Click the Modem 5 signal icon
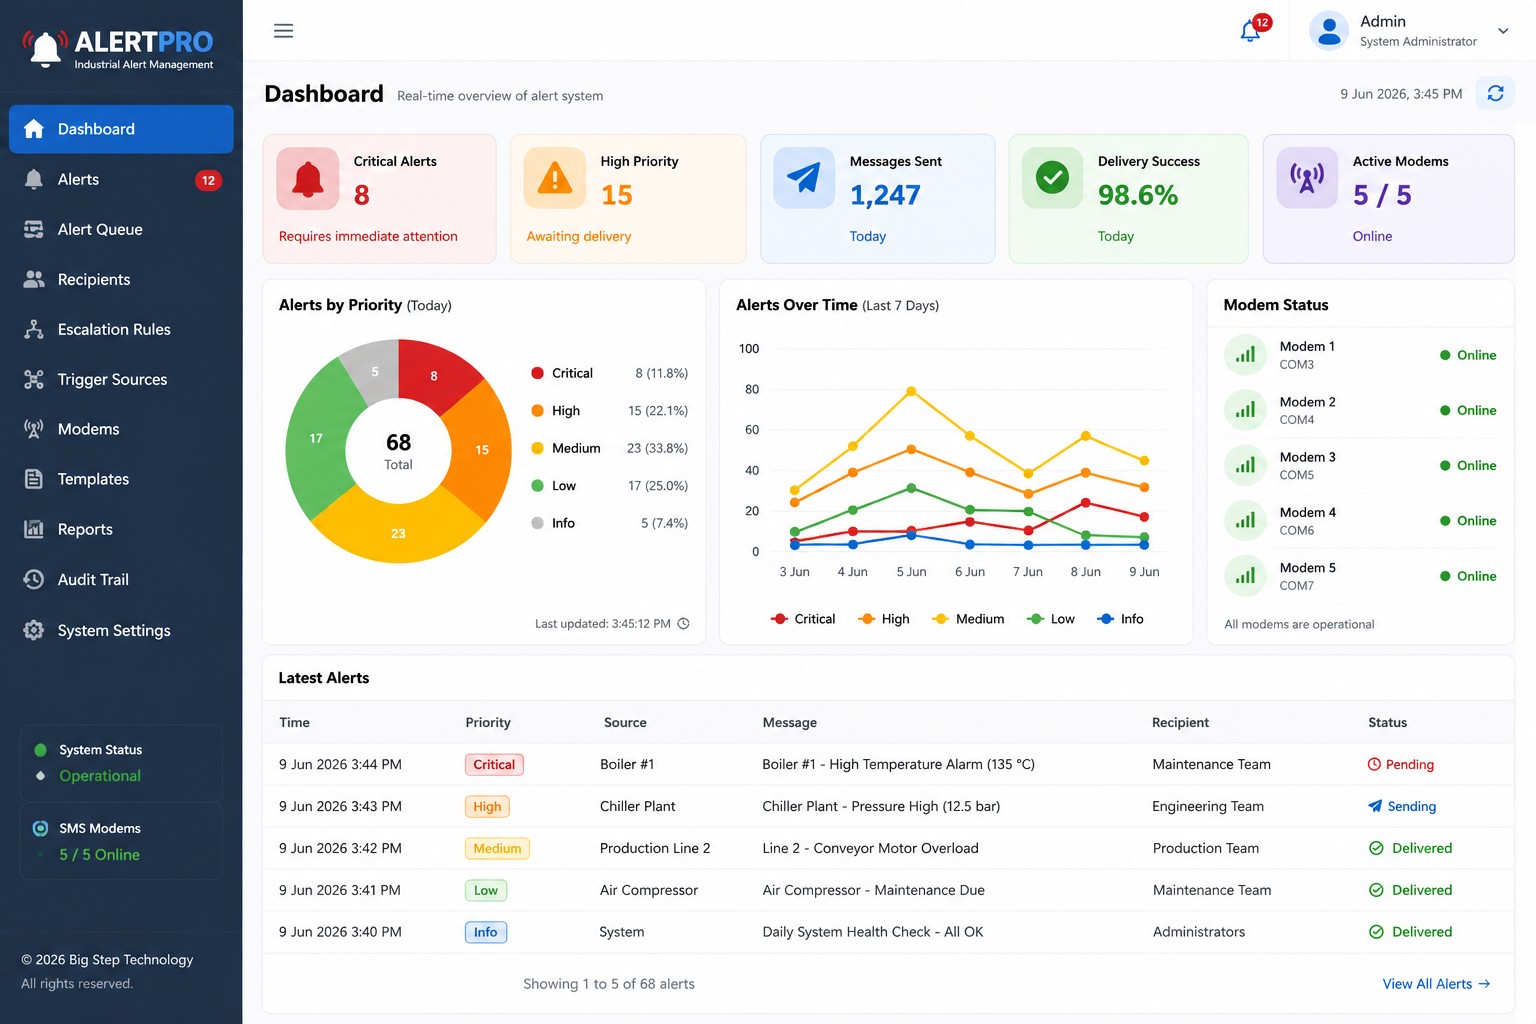Screen dimensions: 1536x1024 point(1246,576)
